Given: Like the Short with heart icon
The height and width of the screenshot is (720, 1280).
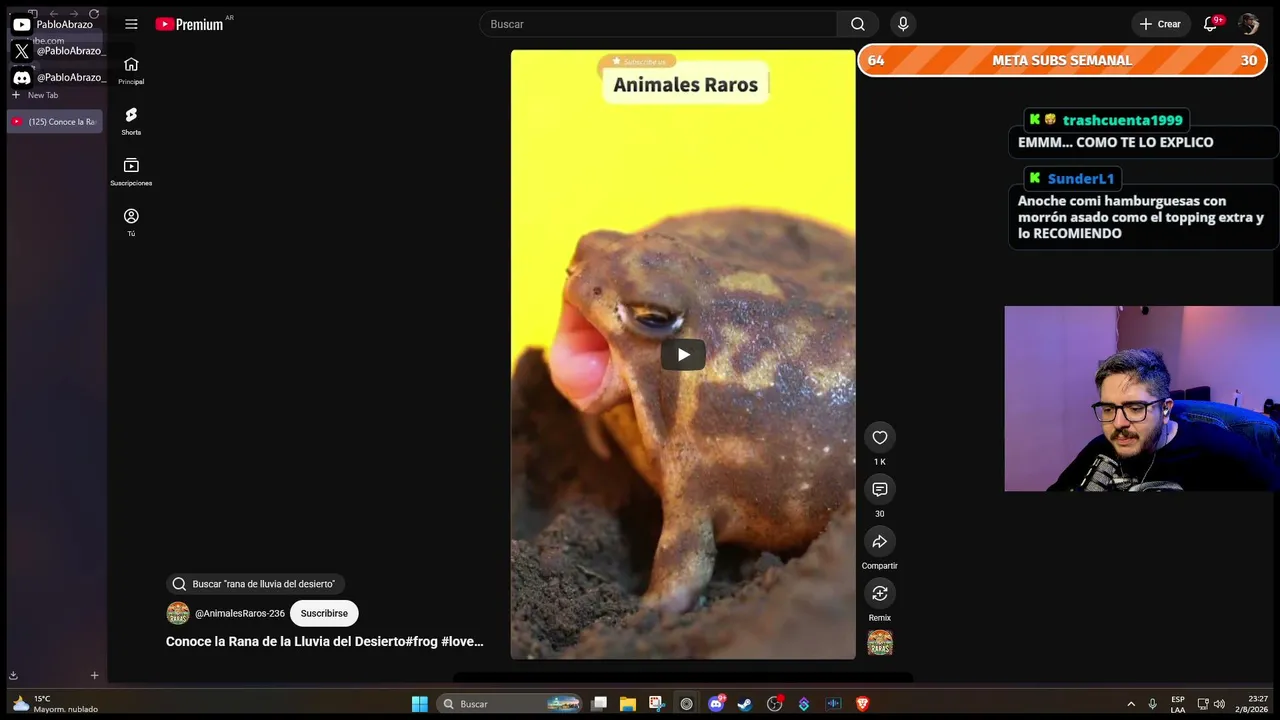Looking at the screenshot, I should (880, 437).
